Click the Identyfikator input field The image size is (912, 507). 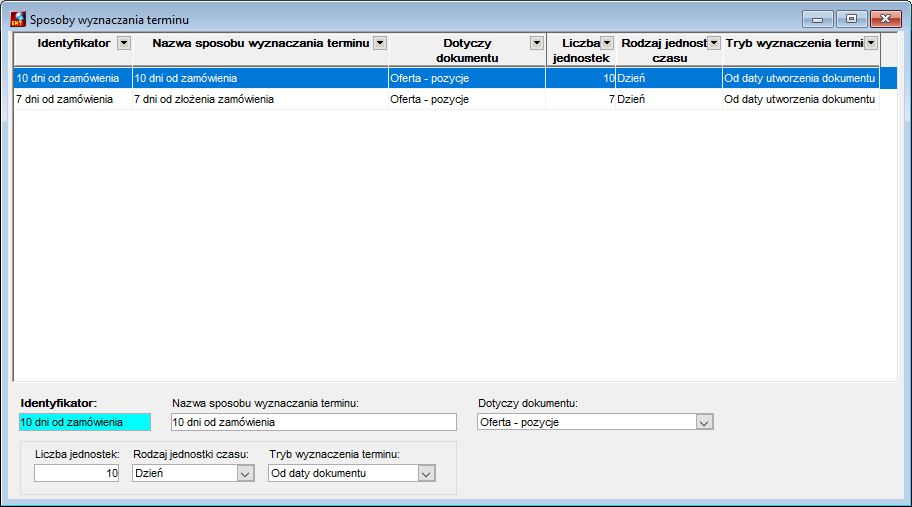click(x=85, y=422)
